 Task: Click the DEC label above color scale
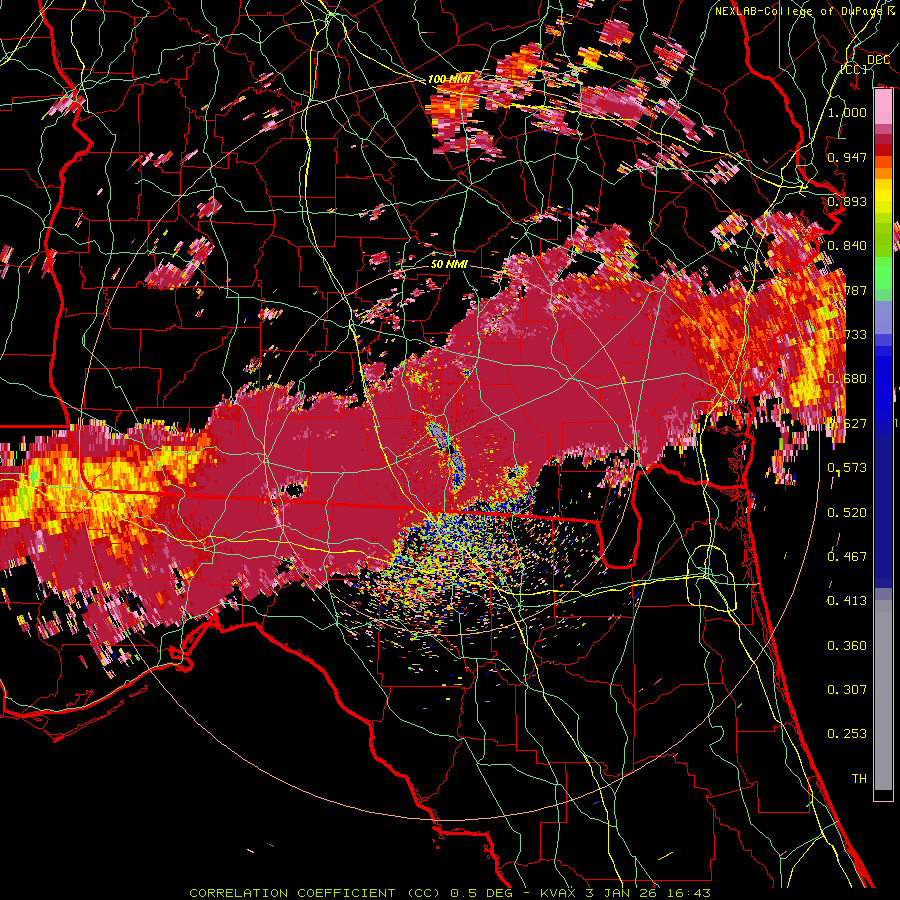(878, 59)
